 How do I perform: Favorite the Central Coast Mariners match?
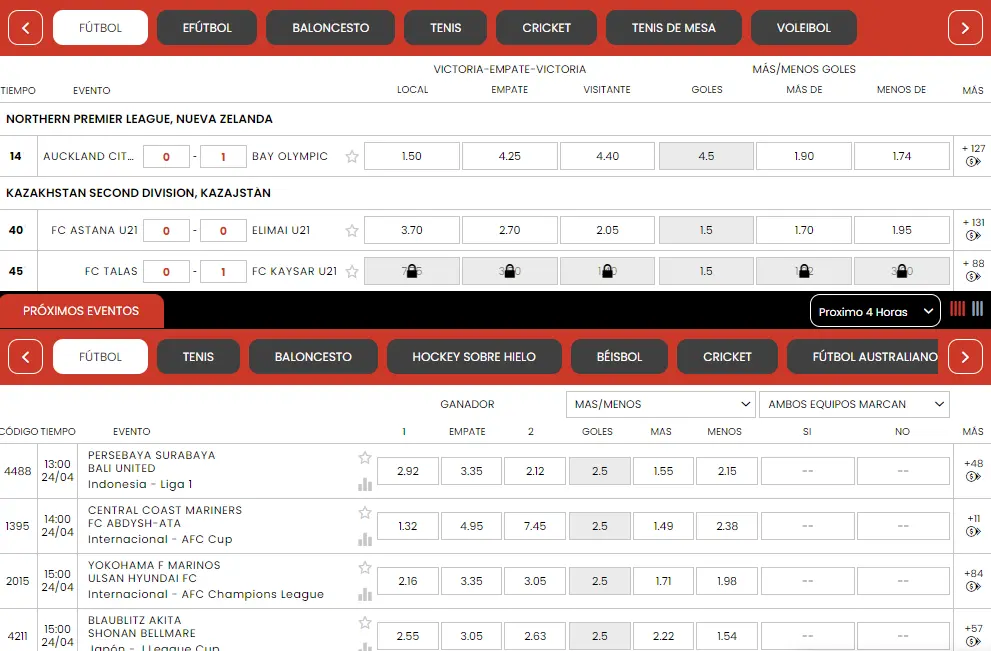(x=365, y=513)
